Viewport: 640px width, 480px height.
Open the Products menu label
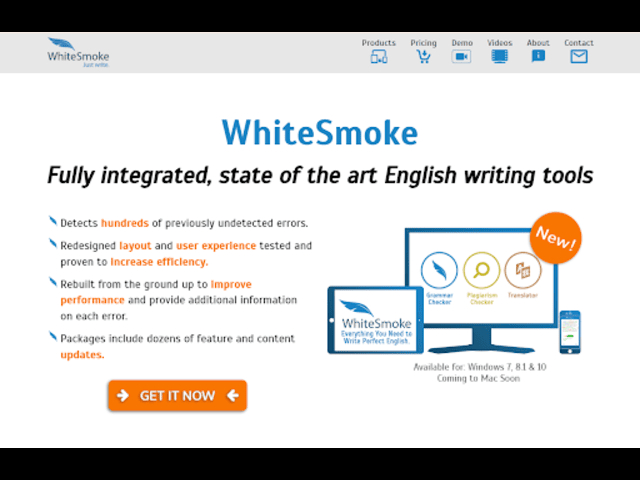pyautogui.click(x=378, y=43)
